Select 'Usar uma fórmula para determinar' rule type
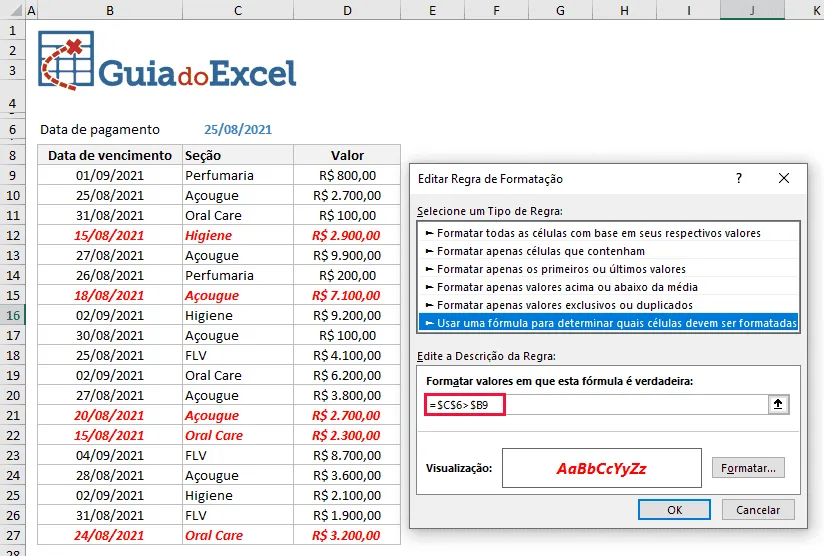 609,323
